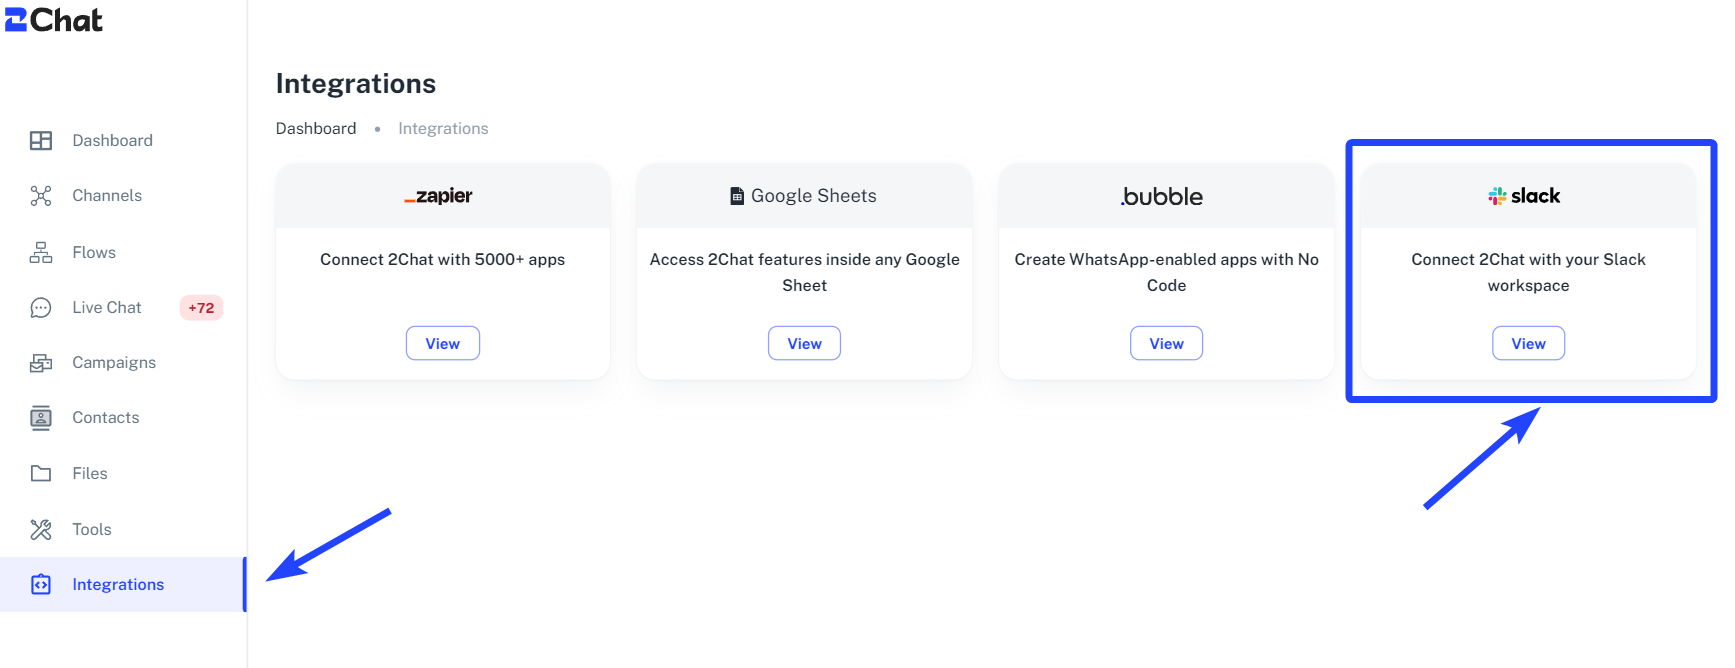Image resolution: width=1735 pixels, height=668 pixels.
Task: View the Bubble integration
Action: coord(1167,343)
